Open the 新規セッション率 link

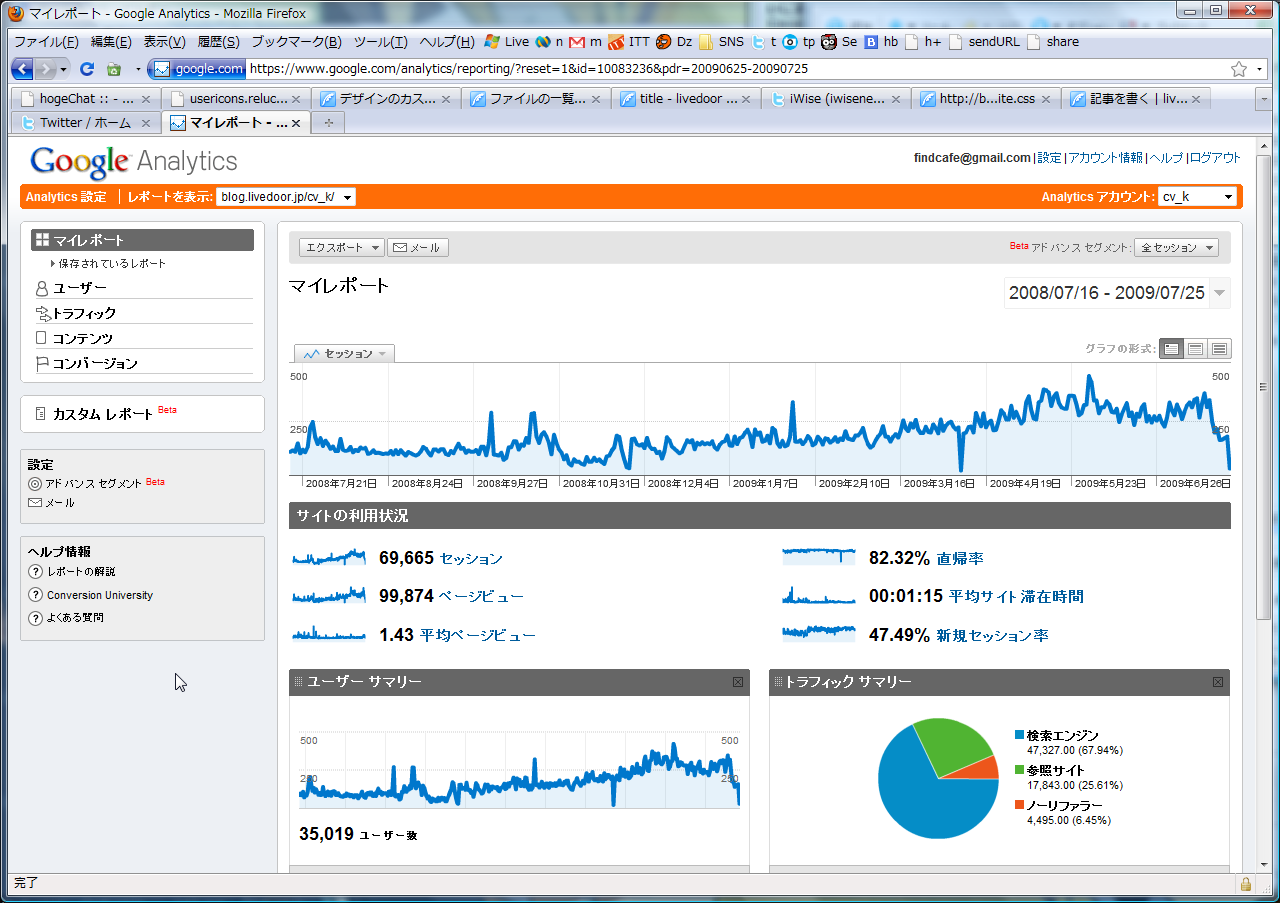click(x=992, y=635)
